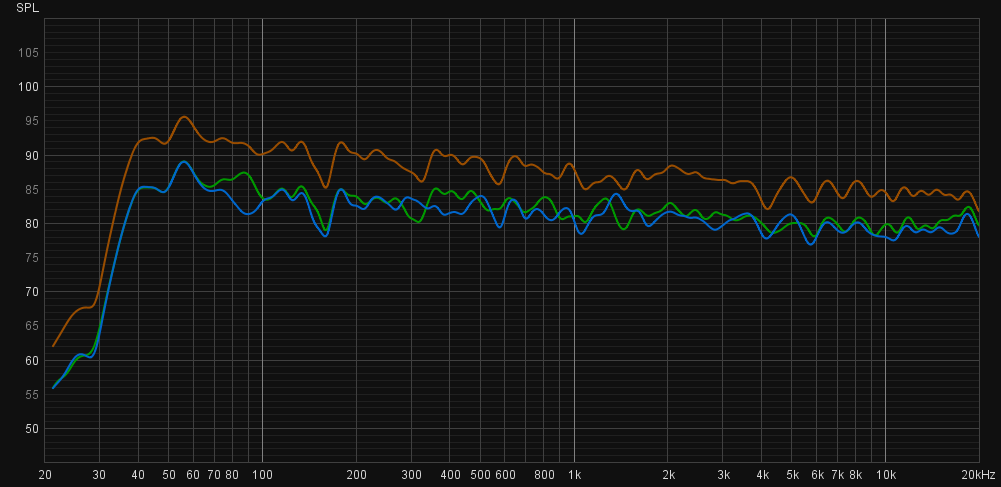Screen dimensions: 1001x487
Task: Click the orange trace's highest peak near 55 Hz
Action: click(184, 116)
